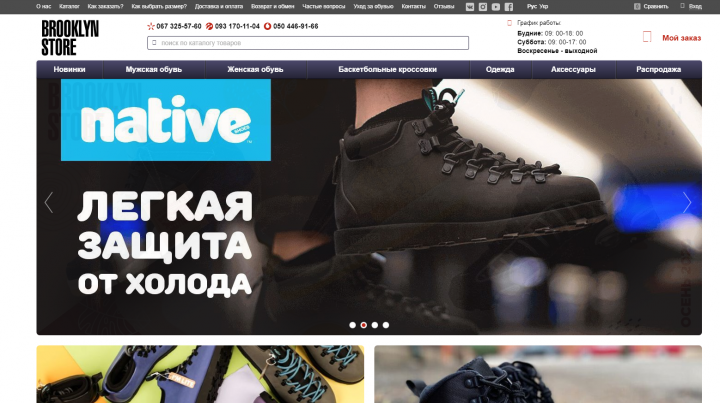Open the Женская обувь menu
720x403 pixels.
coord(255,69)
